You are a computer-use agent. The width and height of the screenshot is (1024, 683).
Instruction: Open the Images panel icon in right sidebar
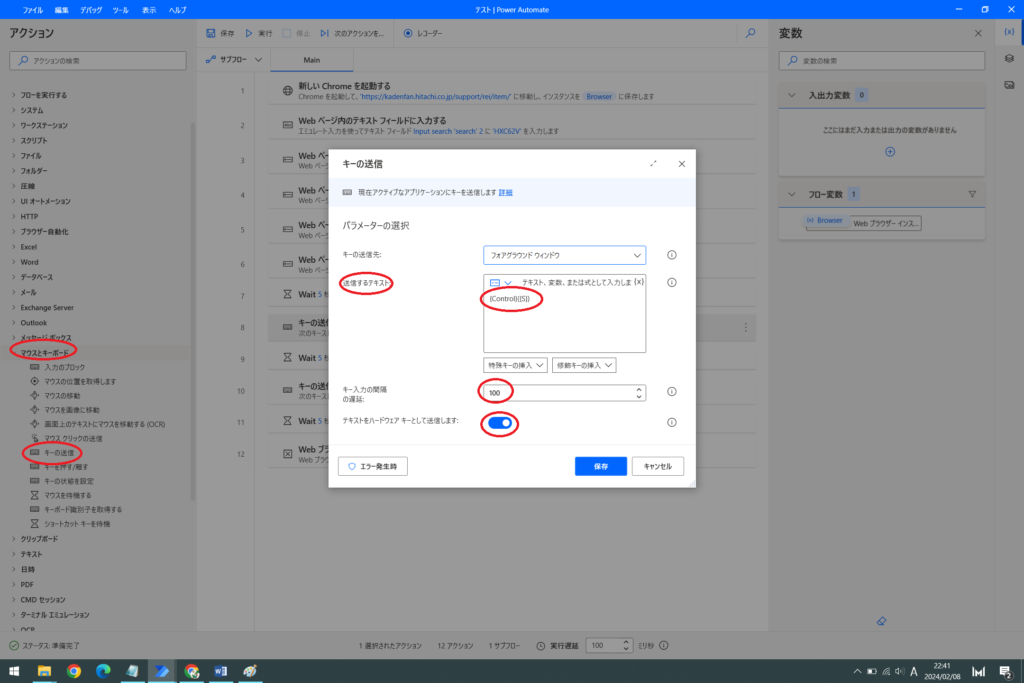coord(1009,84)
